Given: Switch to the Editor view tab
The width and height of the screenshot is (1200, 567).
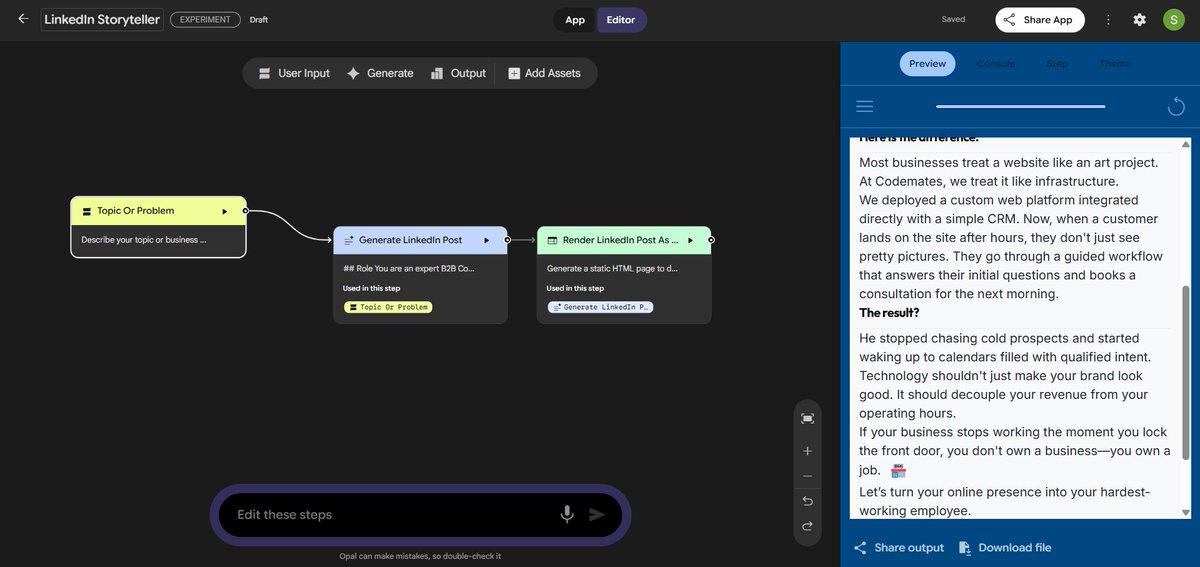Looking at the screenshot, I should click(x=621, y=20).
